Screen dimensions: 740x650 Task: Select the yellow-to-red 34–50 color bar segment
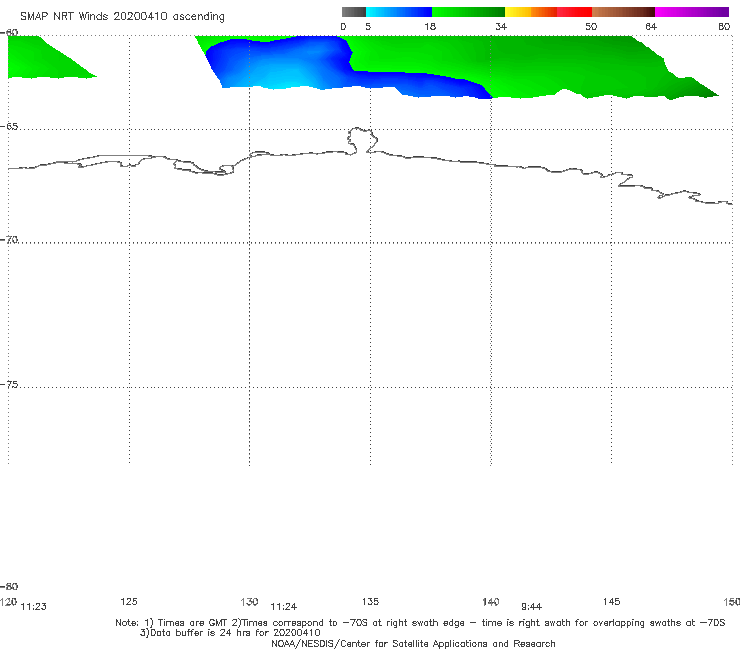tap(548, 12)
